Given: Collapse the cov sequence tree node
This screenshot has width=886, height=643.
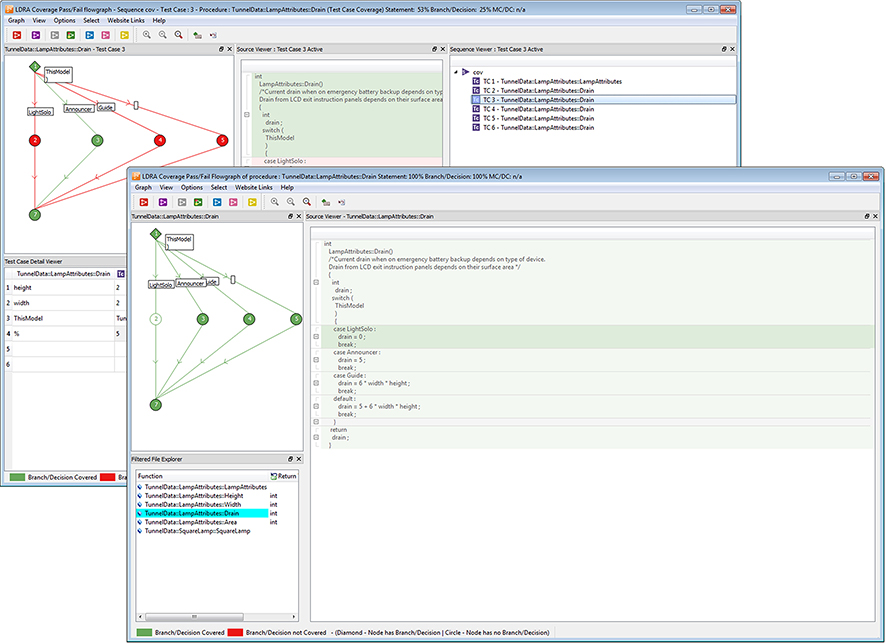Looking at the screenshot, I should pos(456,72).
